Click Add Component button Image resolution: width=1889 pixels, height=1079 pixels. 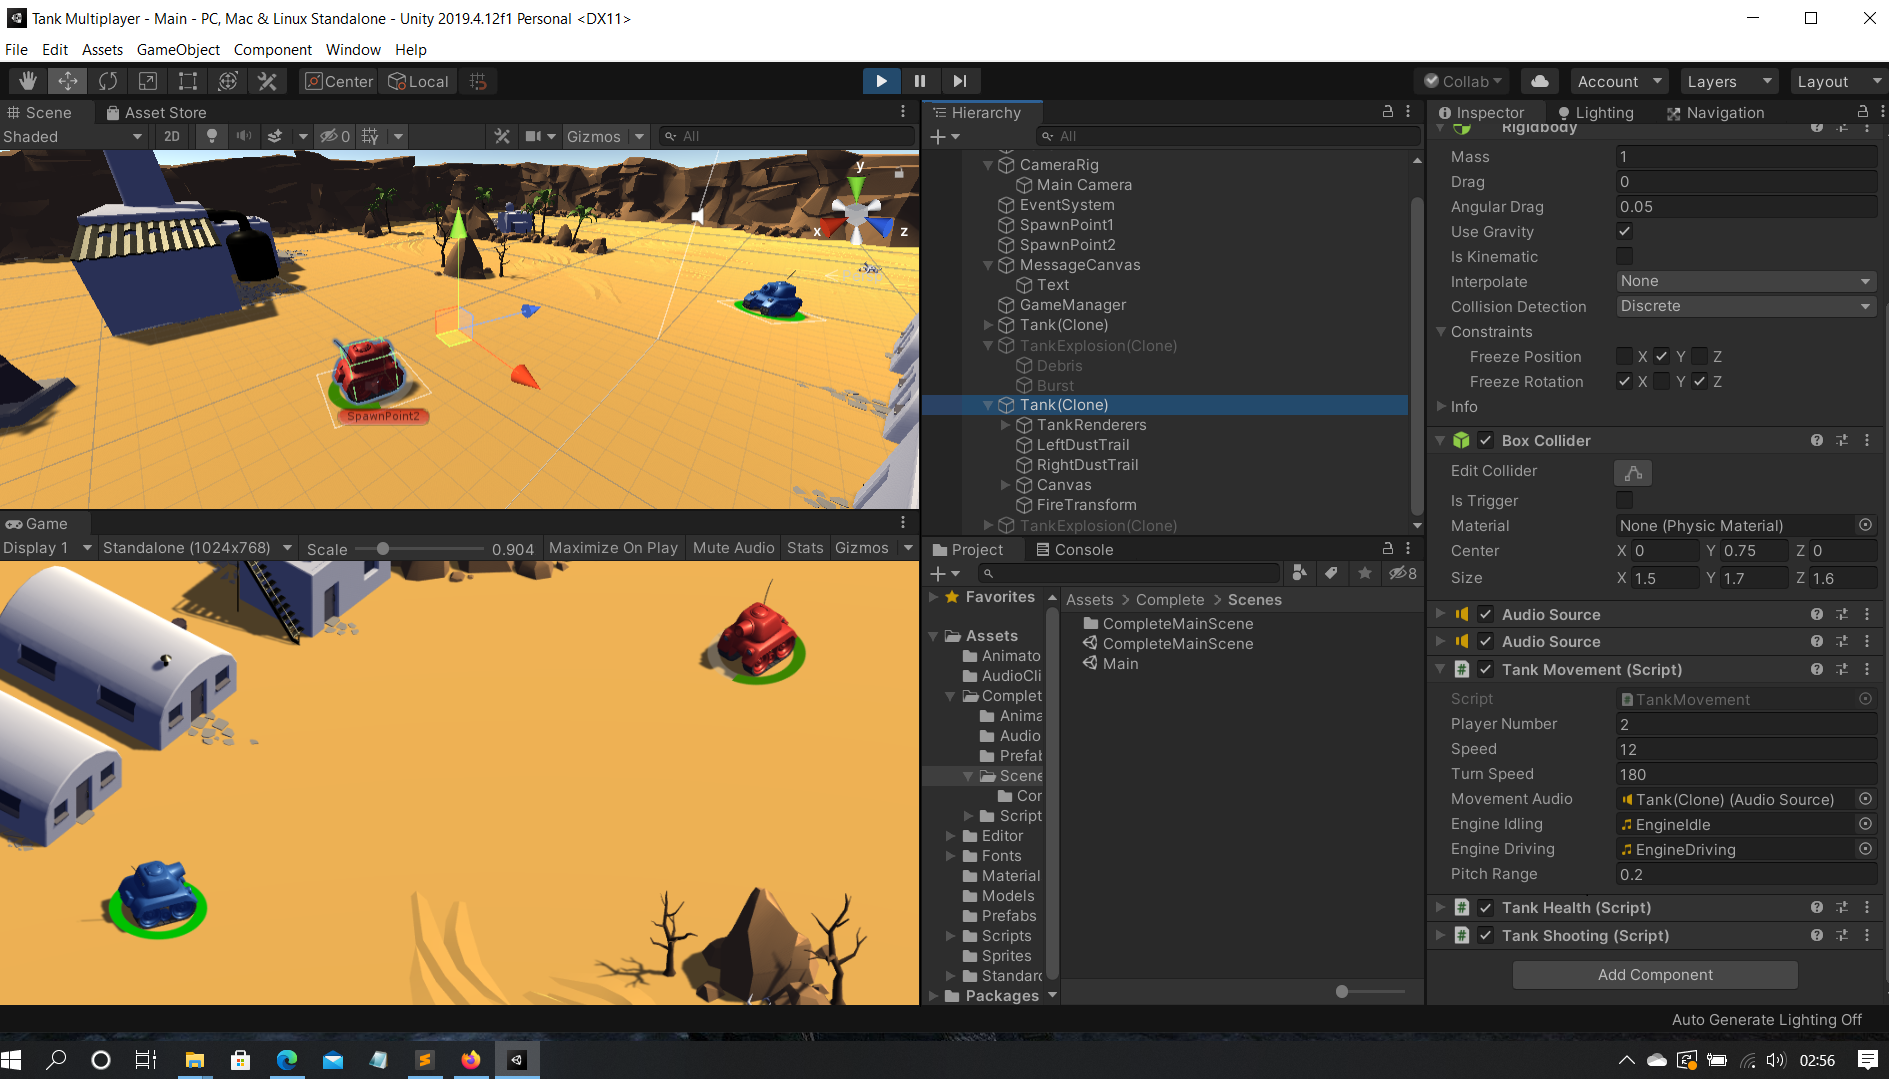1655,975
